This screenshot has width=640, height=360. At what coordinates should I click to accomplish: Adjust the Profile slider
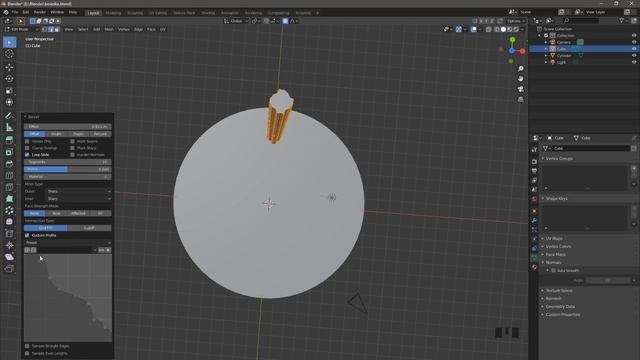coord(68,169)
